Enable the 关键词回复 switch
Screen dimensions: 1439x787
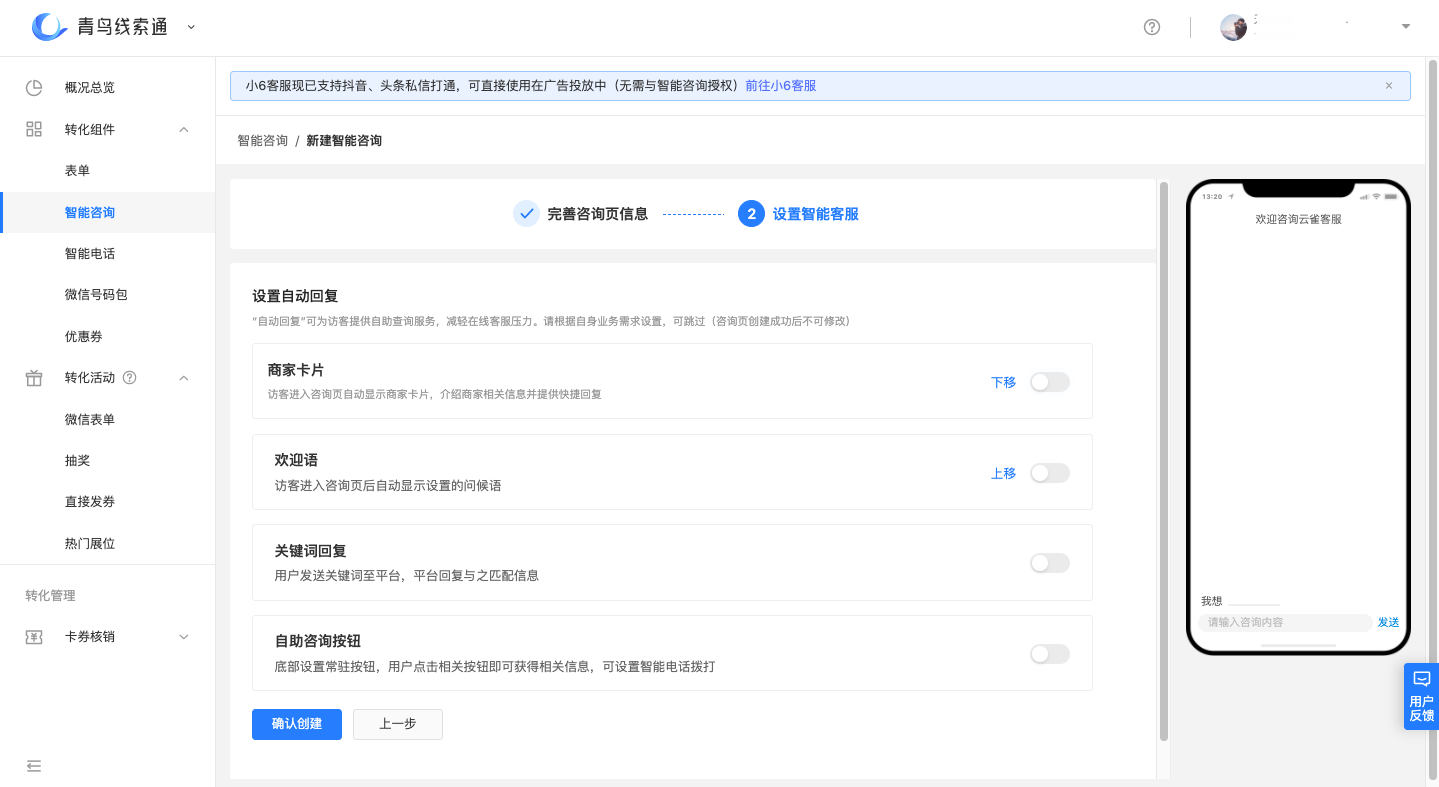pos(1049,562)
